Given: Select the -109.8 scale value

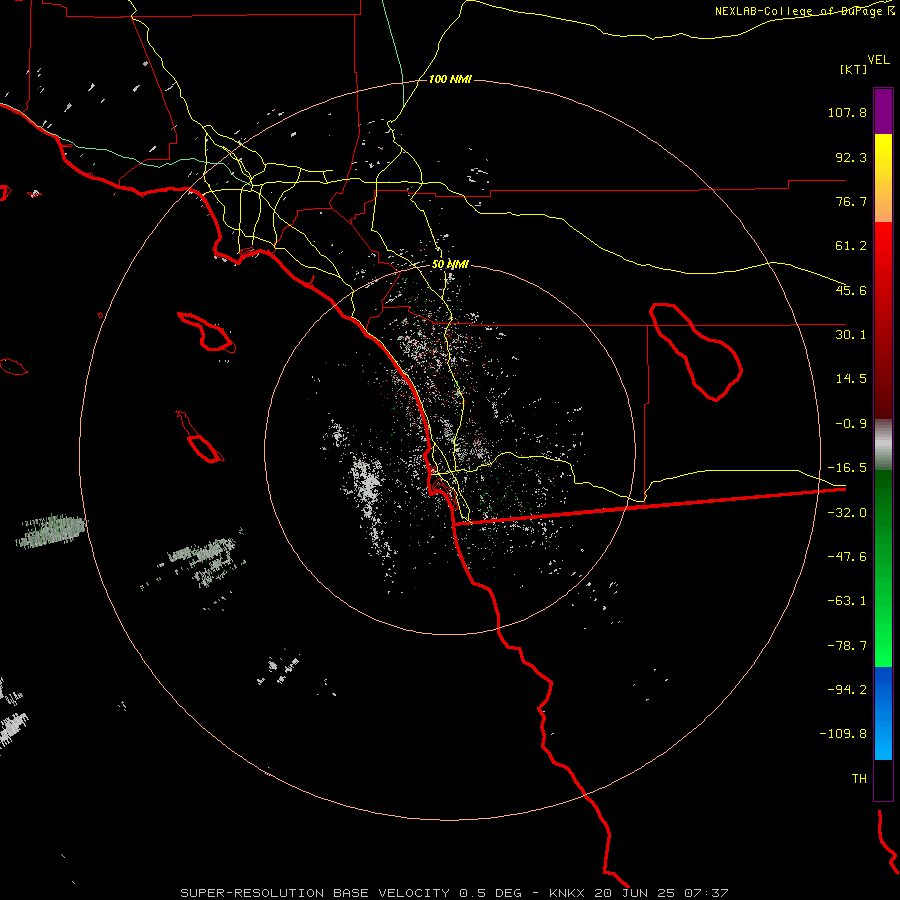Looking at the screenshot, I should pos(843,734).
